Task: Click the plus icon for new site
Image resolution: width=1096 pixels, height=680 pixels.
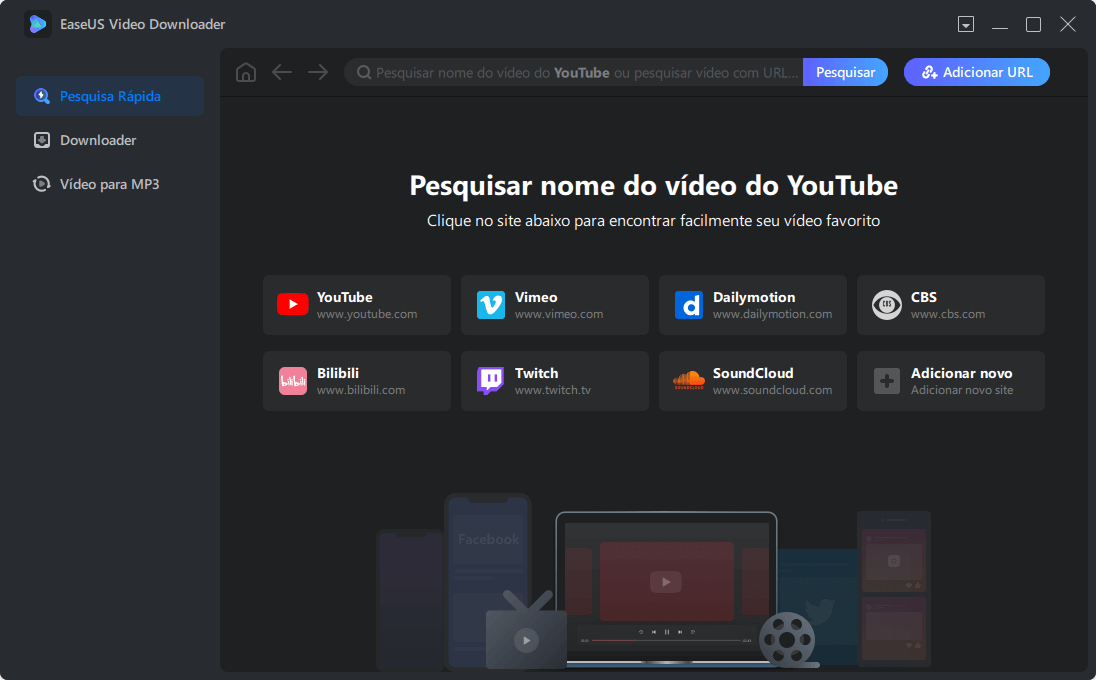Action: coord(886,381)
